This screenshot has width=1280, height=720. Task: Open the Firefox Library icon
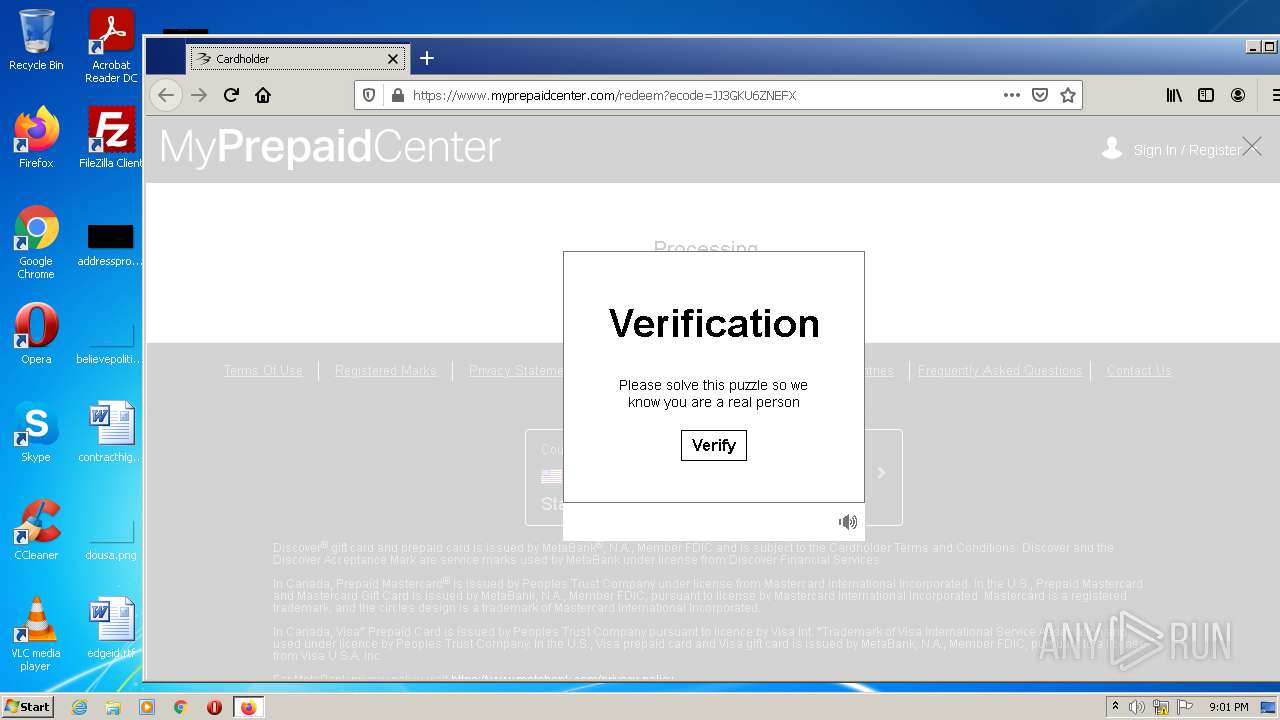pyautogui.click(x=1175, y=95)
